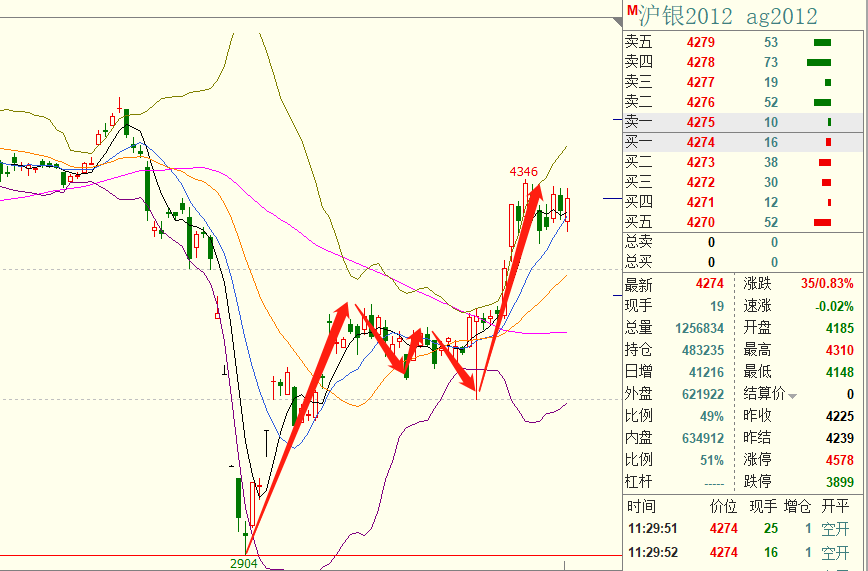868x571 pixels.
Task: Click 空开 in the 11:29:51 trade row
Action: pos(835,529)
